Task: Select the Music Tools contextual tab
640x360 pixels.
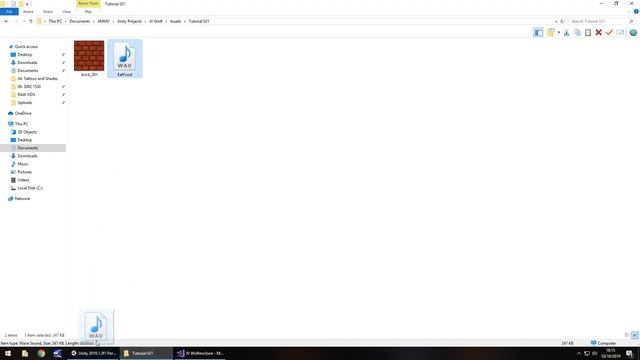Action: [x=88, y=4]
